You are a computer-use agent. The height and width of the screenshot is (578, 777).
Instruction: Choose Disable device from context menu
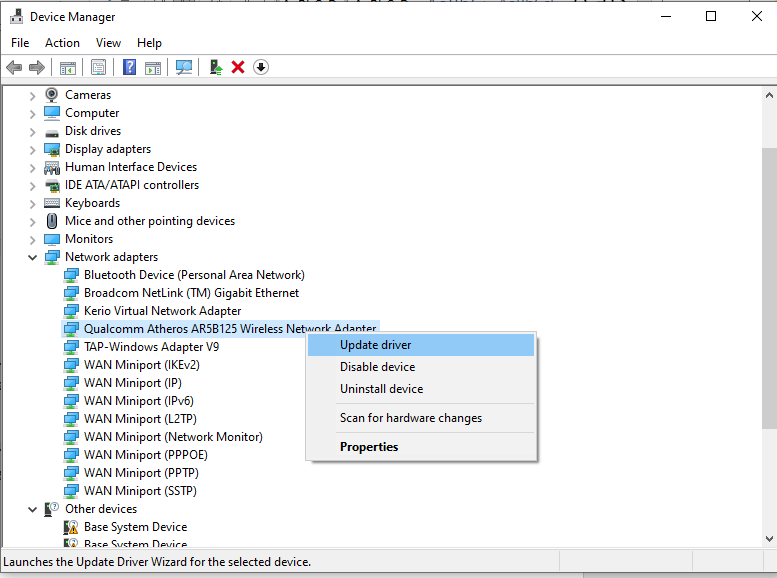(421, 367)
